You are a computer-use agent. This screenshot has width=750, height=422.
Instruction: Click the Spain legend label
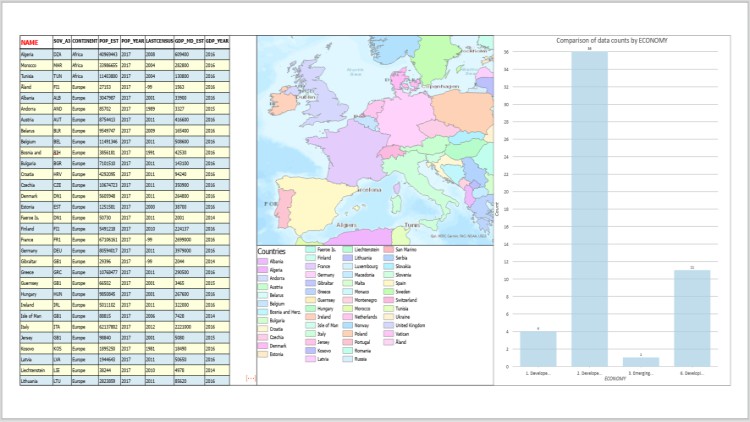click(x=401, y=283)
